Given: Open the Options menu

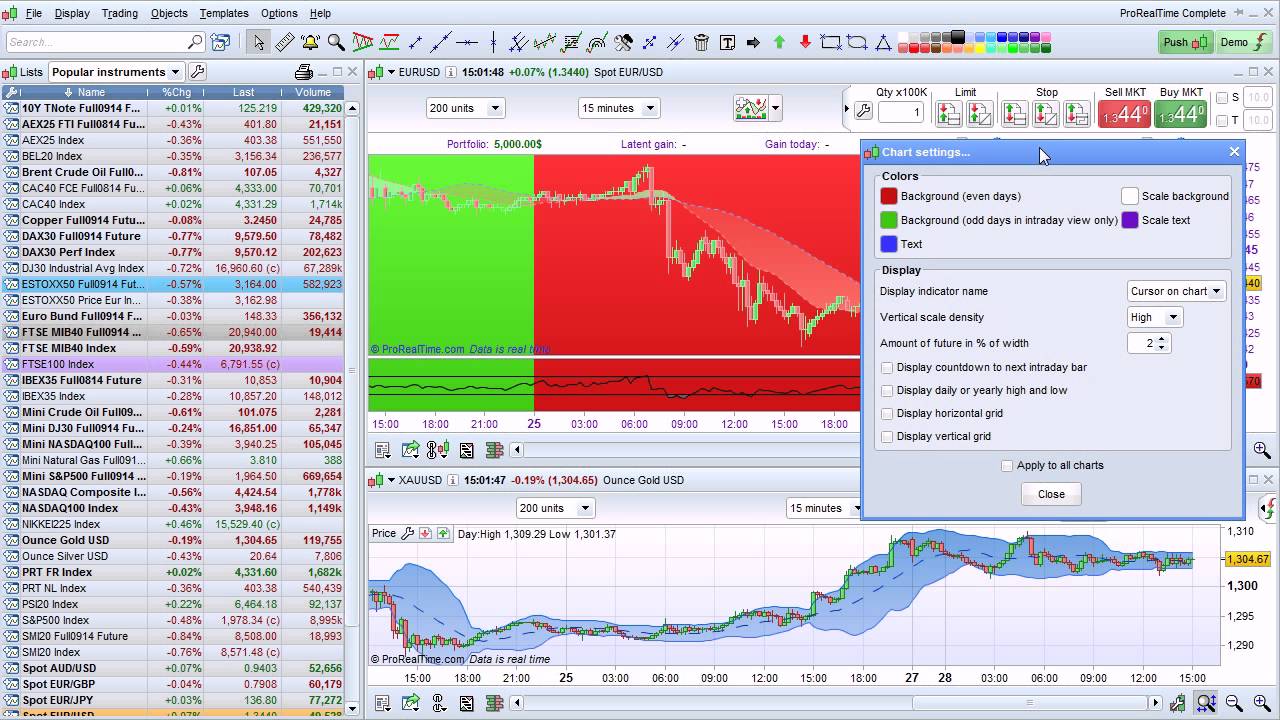Looking at the screenshot, I should click(279, 13).
